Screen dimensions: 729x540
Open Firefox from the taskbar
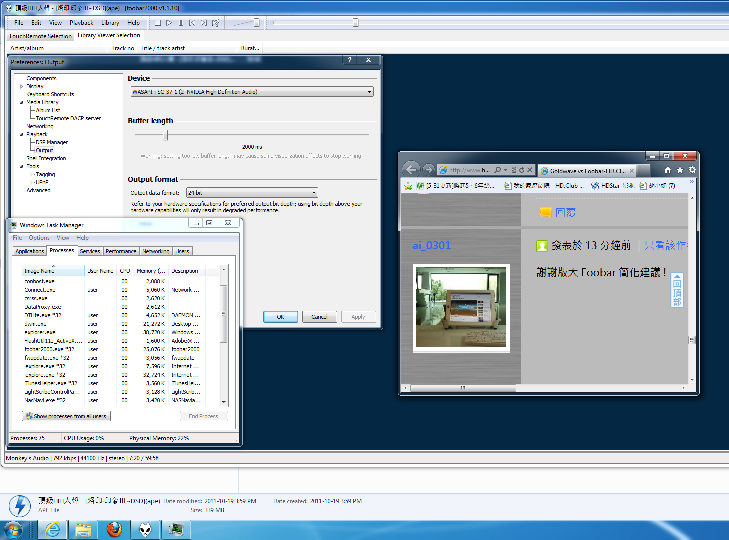(114, 530)
